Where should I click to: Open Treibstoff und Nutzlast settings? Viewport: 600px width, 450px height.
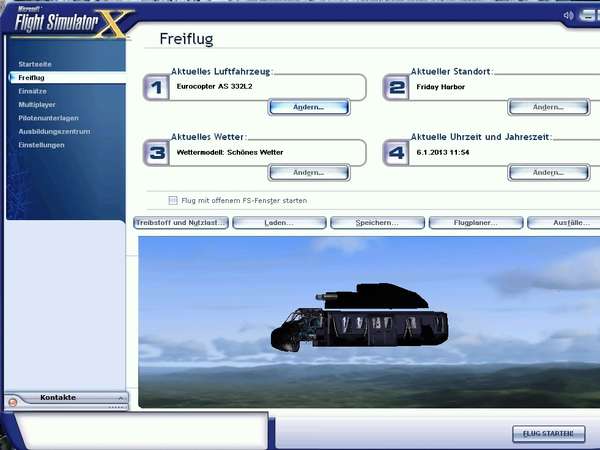[181, 223]
